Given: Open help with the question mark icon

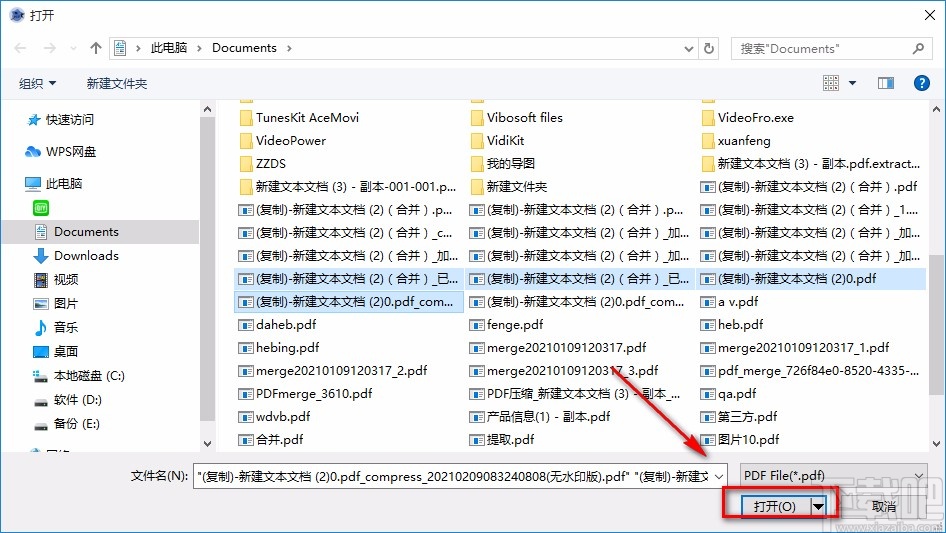Looking at the screenshot, I should point(922,83).
